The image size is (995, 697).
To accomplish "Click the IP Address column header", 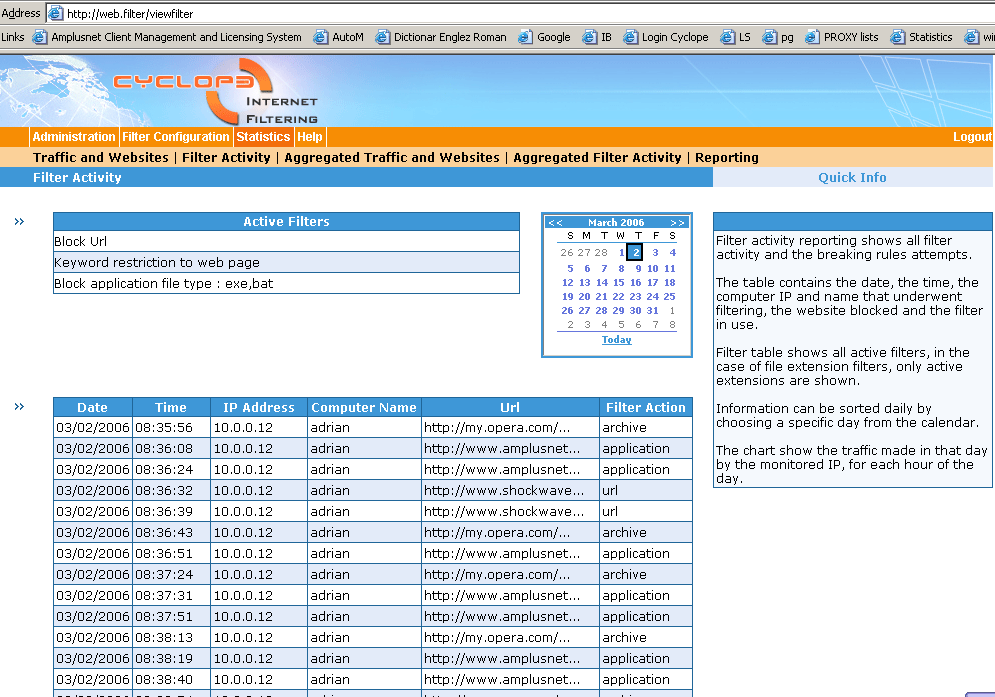I will pyautogui.click(x=259, y=408).
